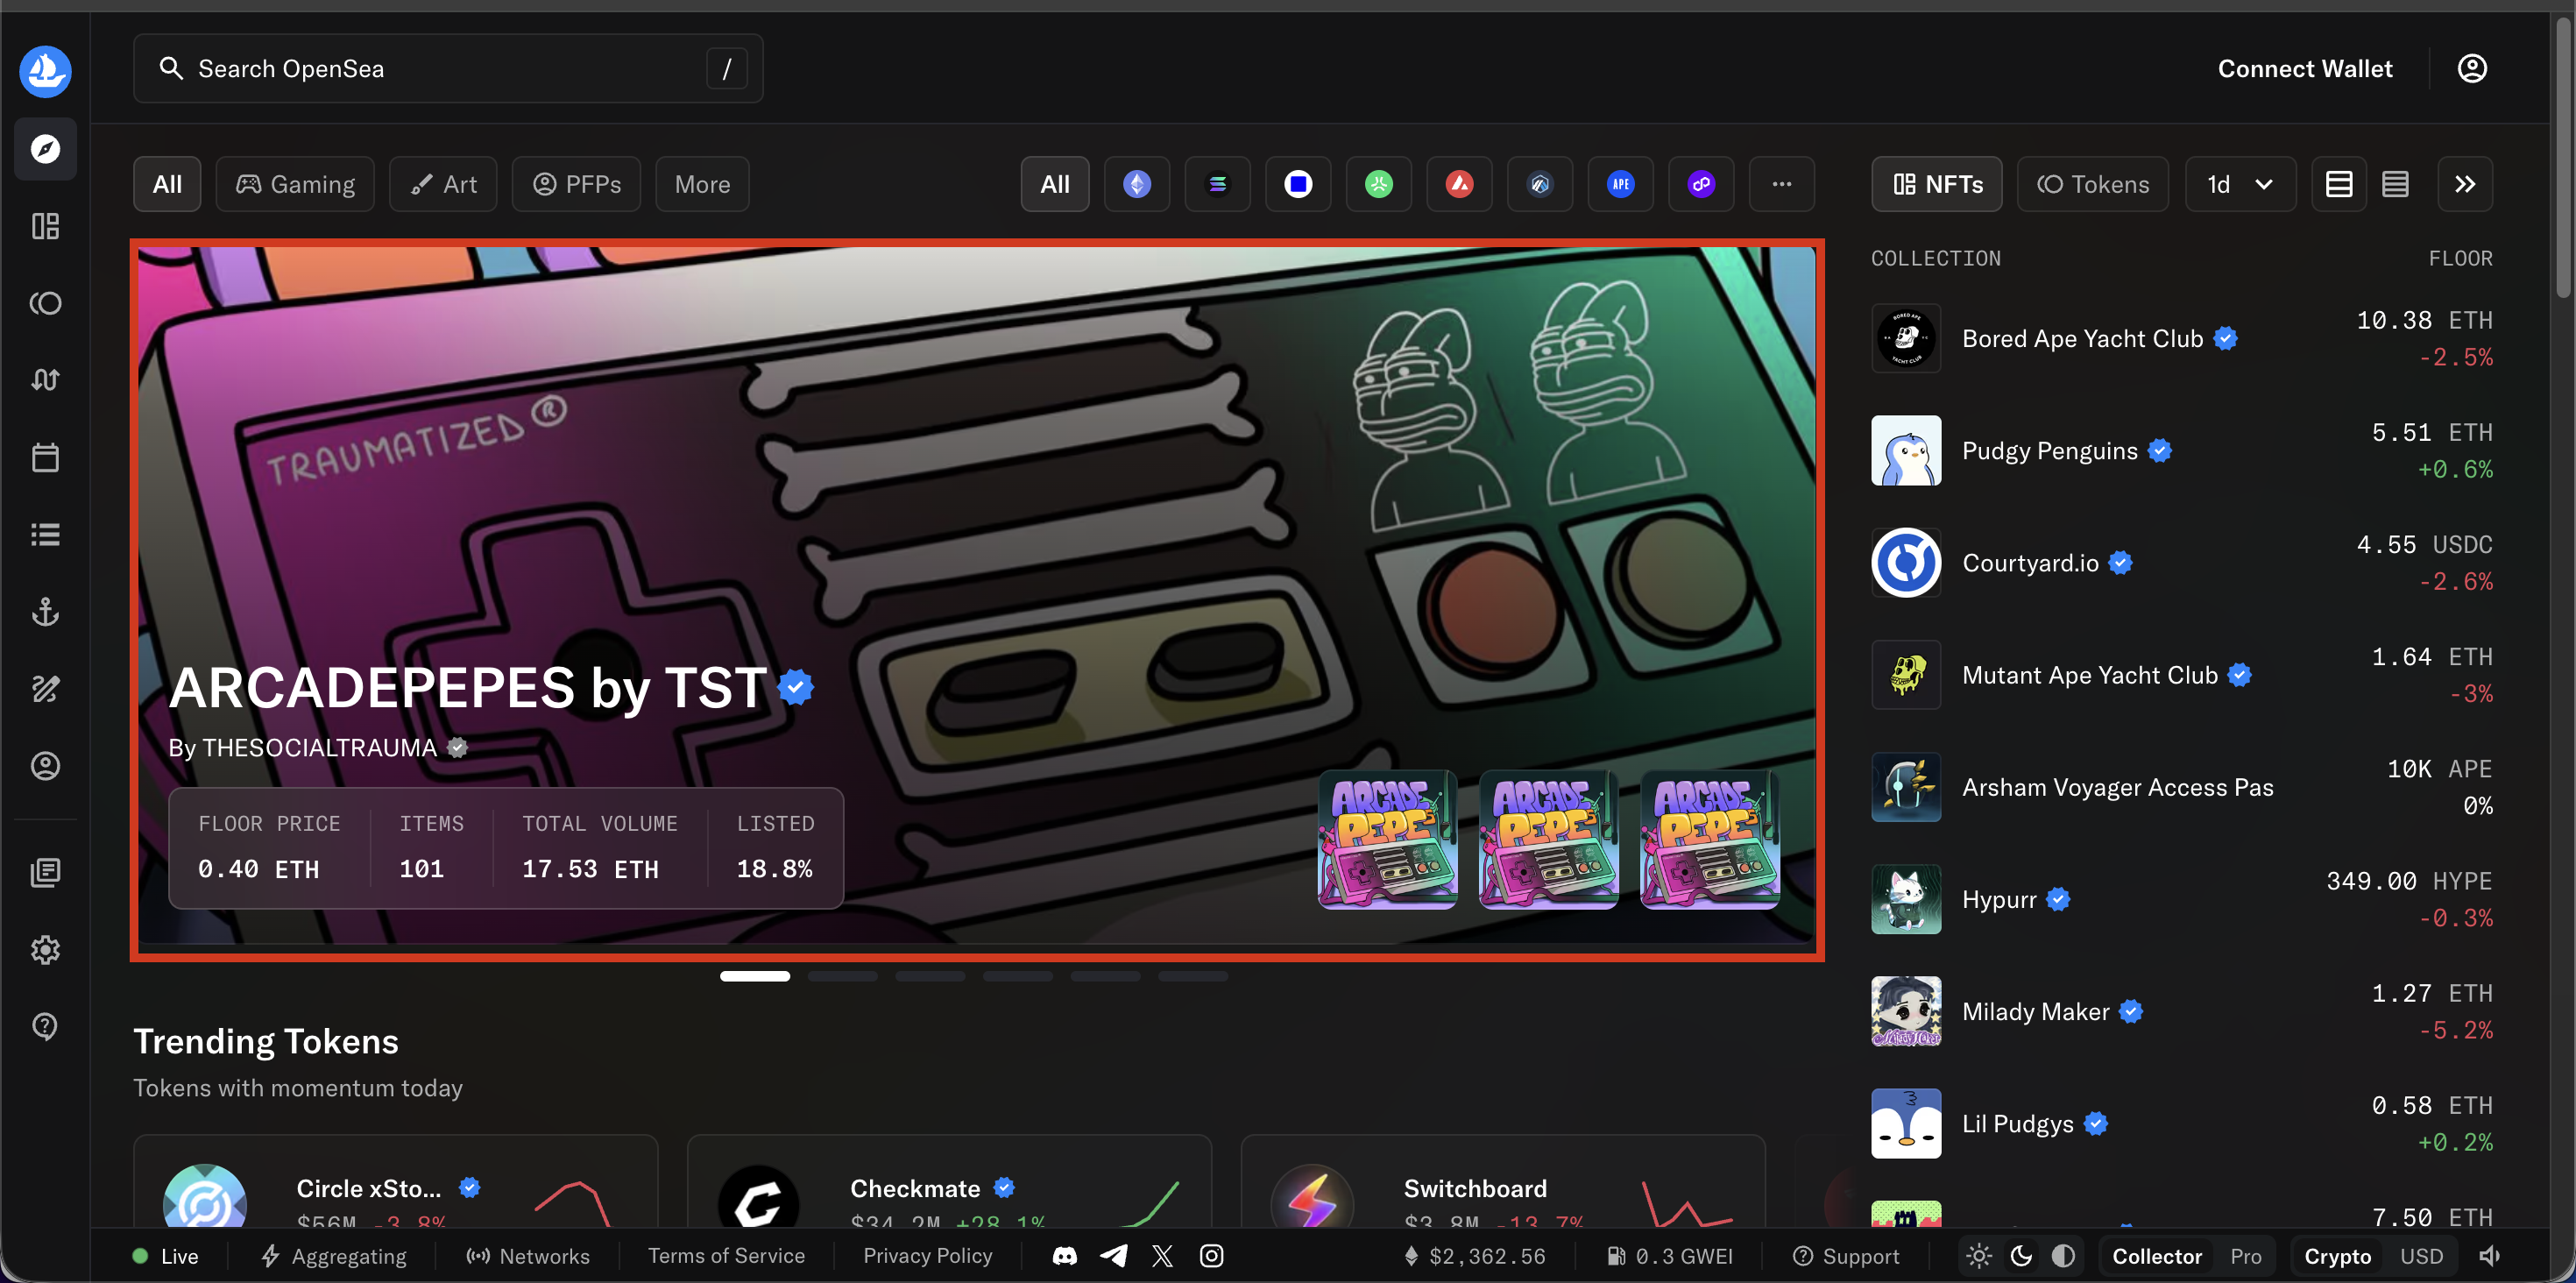Image resolution: width=2576 pixels, height=1283 pixels.
Task: Switch to the NFTs tab
Action: point(1937,184)
